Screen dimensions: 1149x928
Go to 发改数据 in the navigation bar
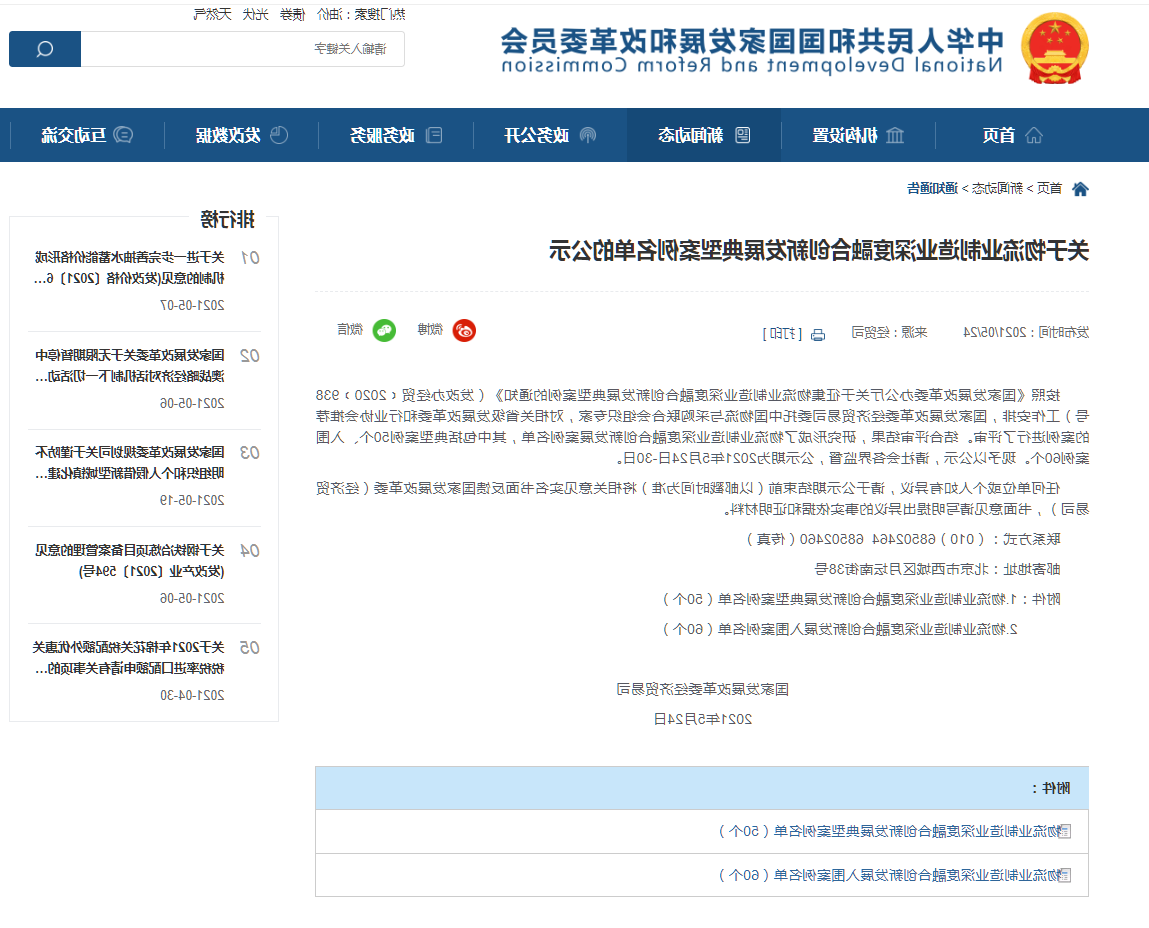(x=241, y=135)
